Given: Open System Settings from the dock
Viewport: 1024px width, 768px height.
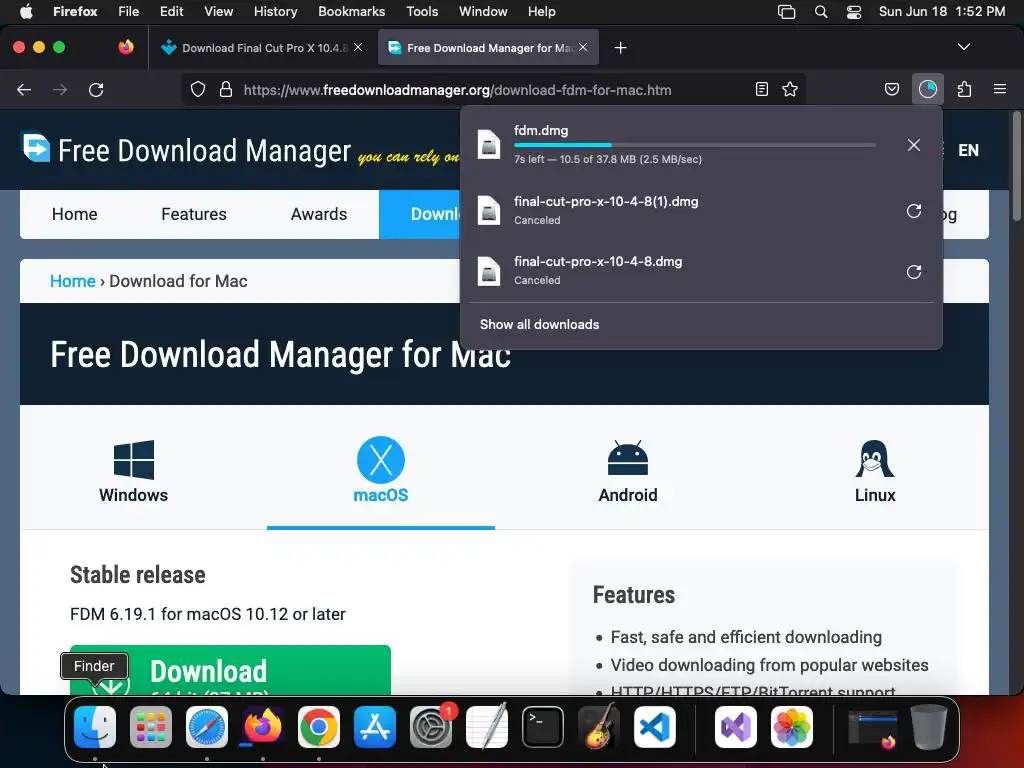Looking at the screenshot, I should tap(431, 726).
